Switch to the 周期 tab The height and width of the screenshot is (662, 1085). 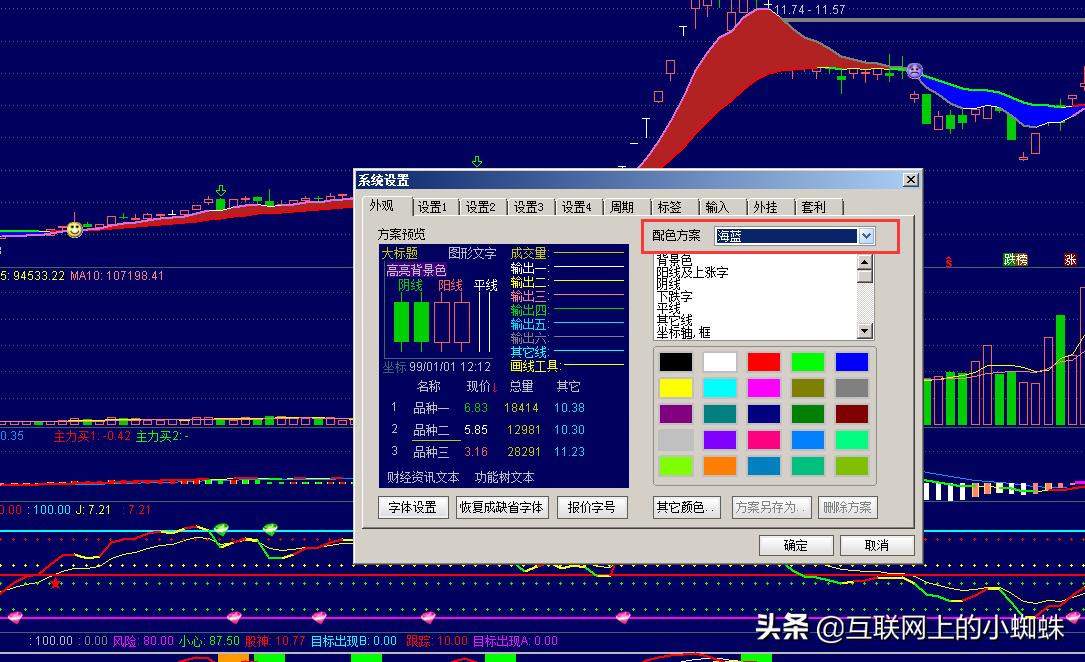click(x=621, y=207)
